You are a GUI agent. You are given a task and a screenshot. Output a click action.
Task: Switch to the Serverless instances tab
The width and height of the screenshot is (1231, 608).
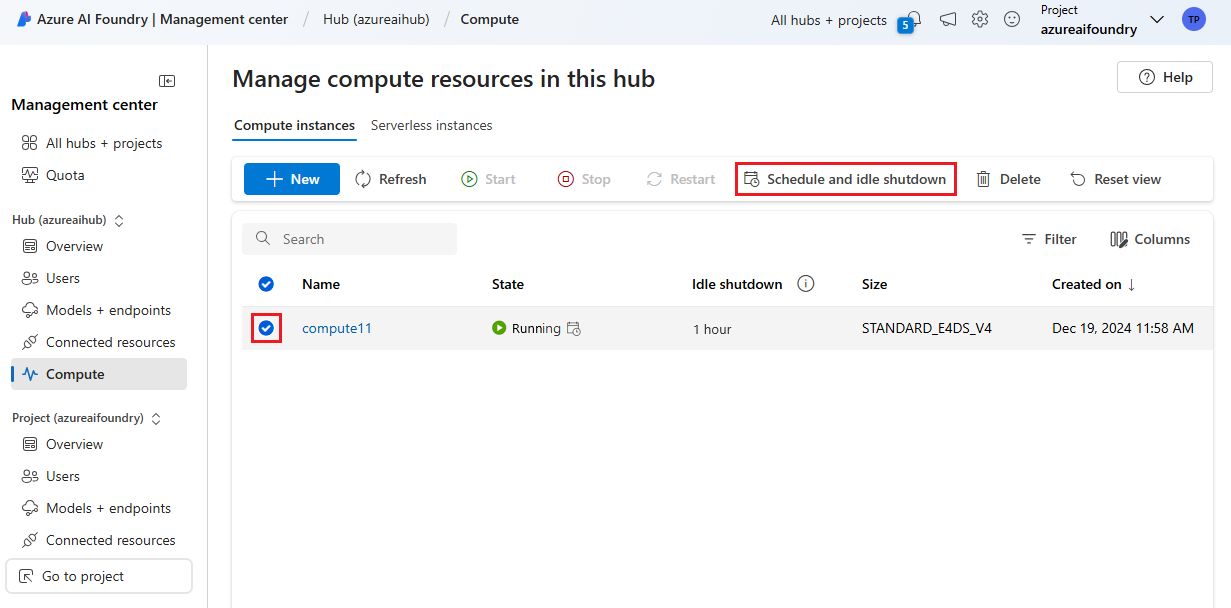pyautogui.click(x=431, y=126)
